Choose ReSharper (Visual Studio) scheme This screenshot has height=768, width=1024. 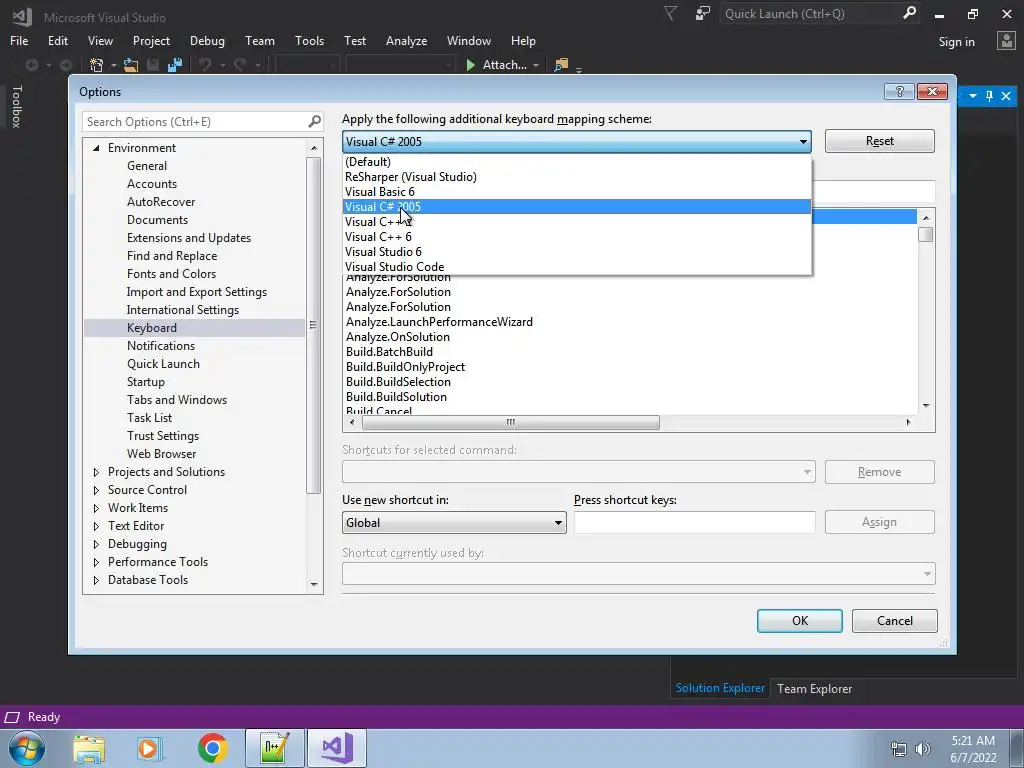tap(577, 177)
